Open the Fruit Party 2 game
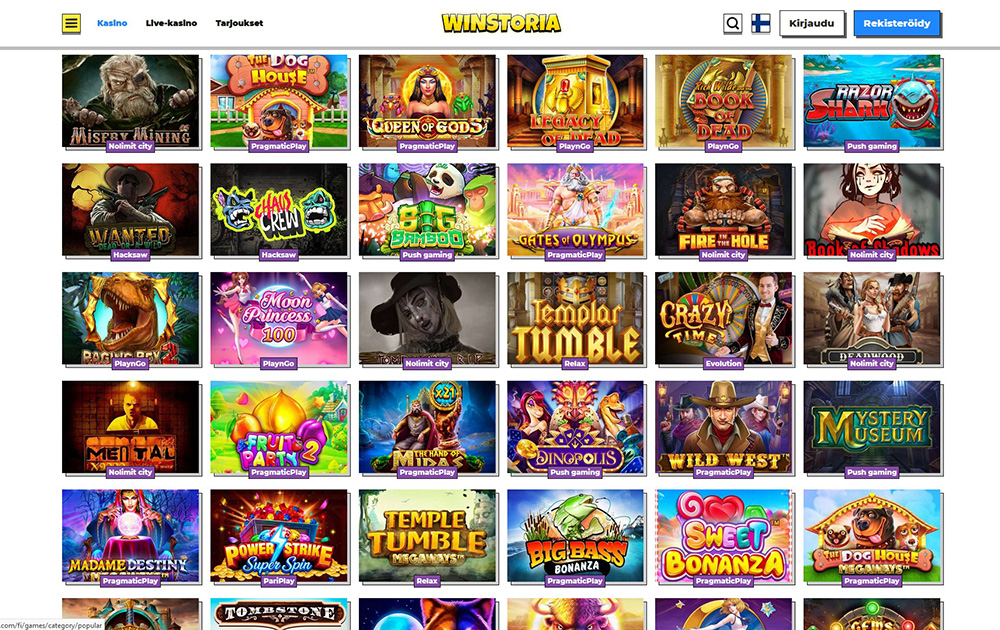1000x630 pixels. 279,428
